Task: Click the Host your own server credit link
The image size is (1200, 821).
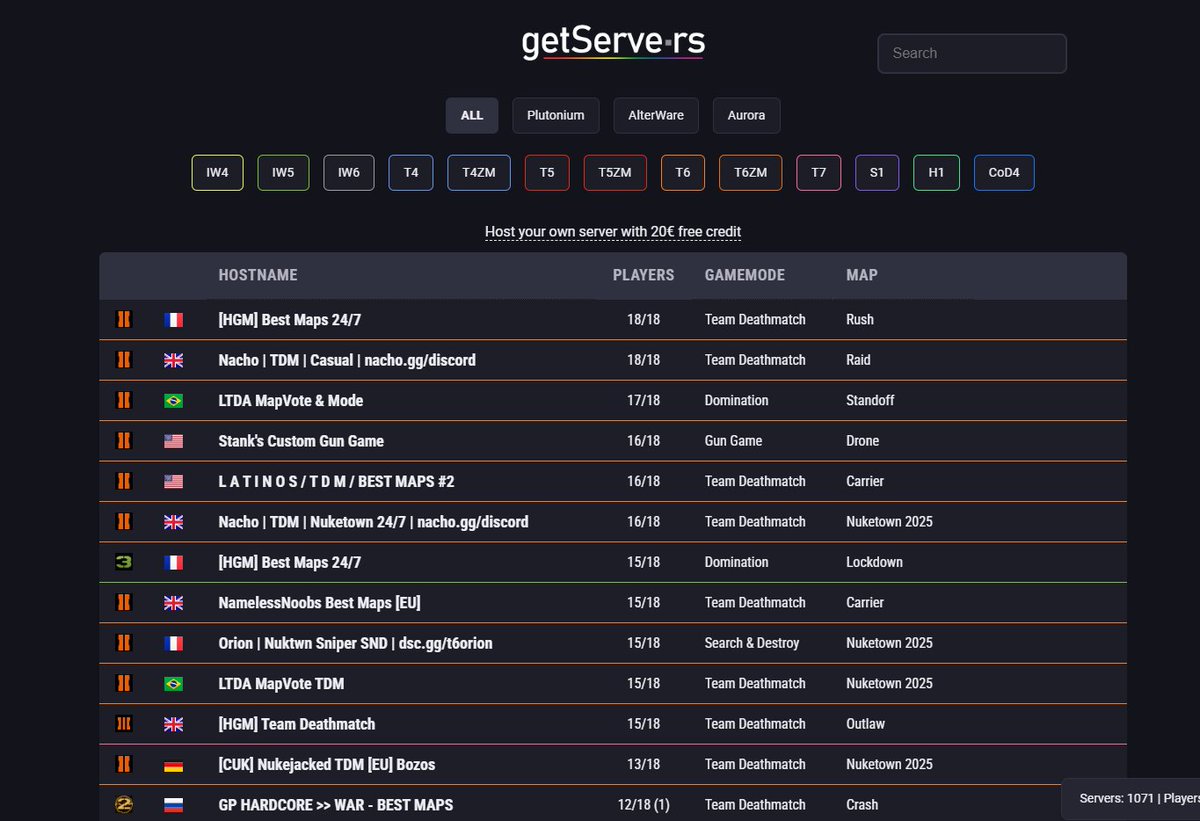Action: (x=612, y=231)
